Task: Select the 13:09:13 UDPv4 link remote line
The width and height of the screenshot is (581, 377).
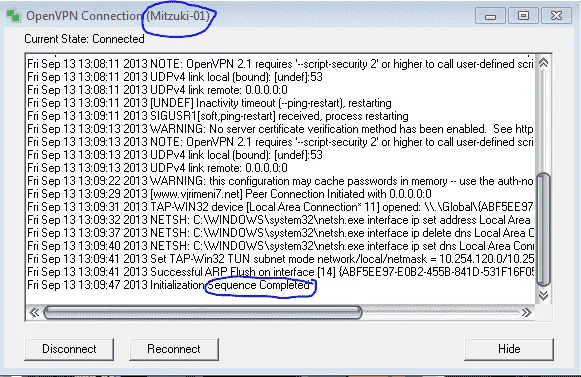Action: pyautogui.click(x=157, y=168)
